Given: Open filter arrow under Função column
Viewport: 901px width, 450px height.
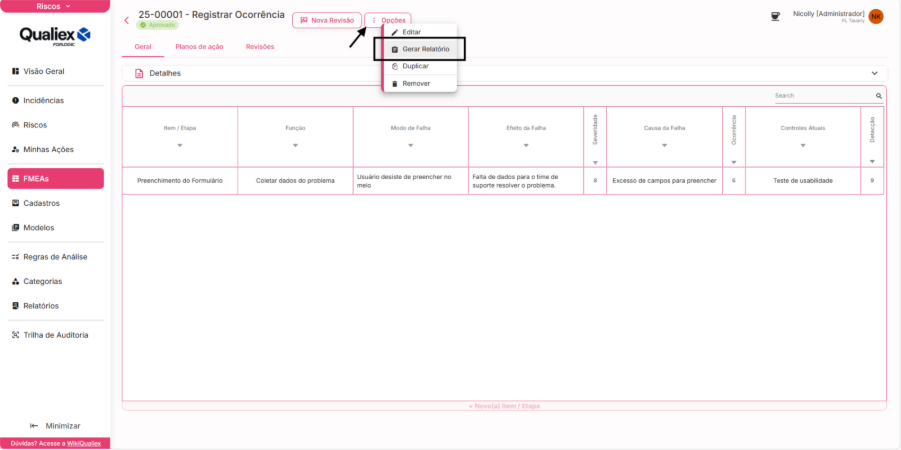Looking at the screenshot, I should [x=295, y=146].
